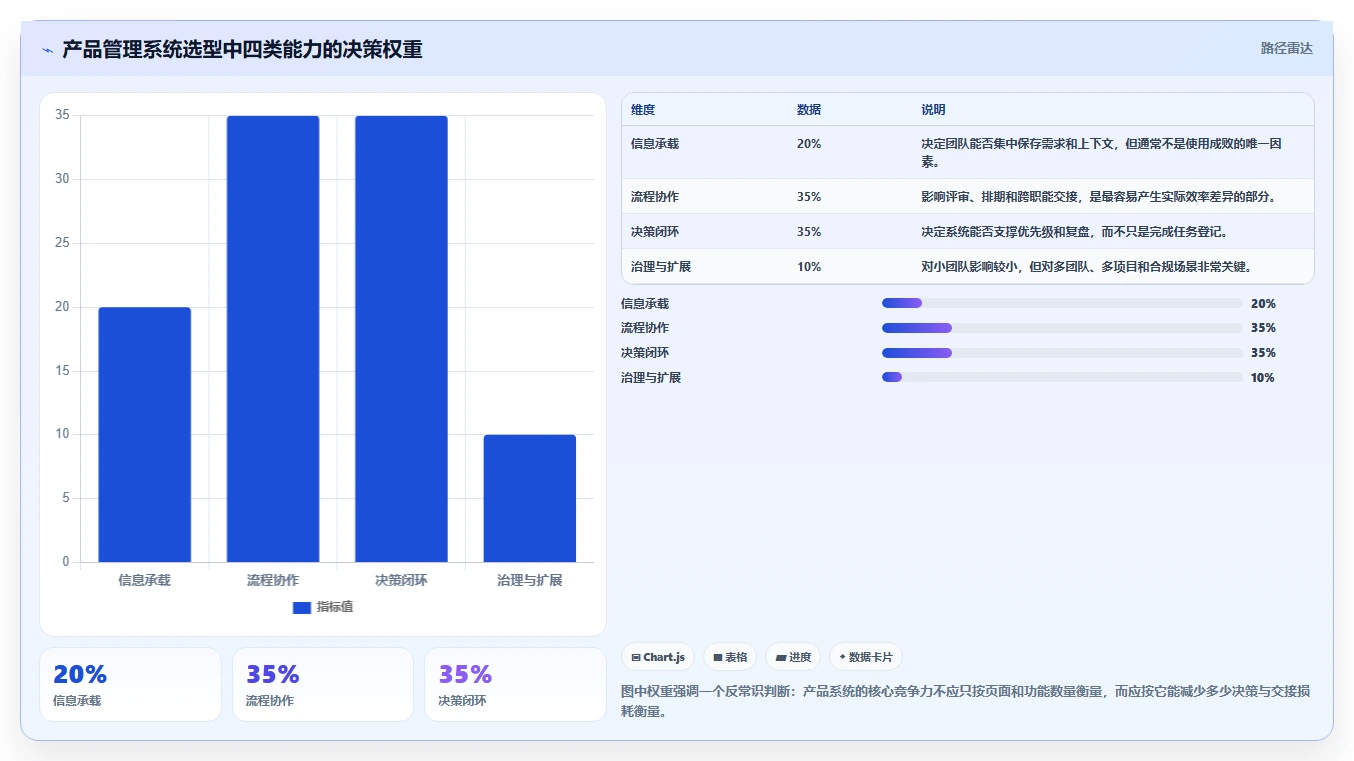The image size is (1354, 761).
Task: Click the 数据 column header
Action: (809, 110)
